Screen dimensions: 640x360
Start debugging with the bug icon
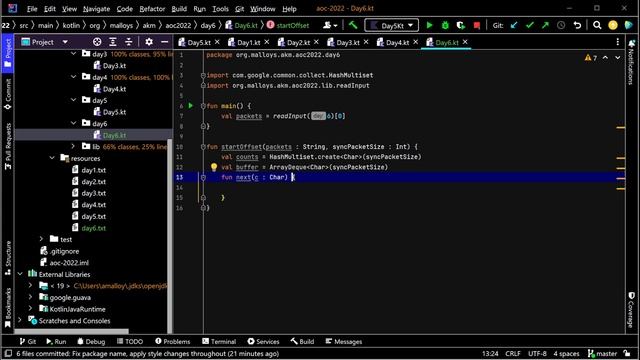point(445,25)
